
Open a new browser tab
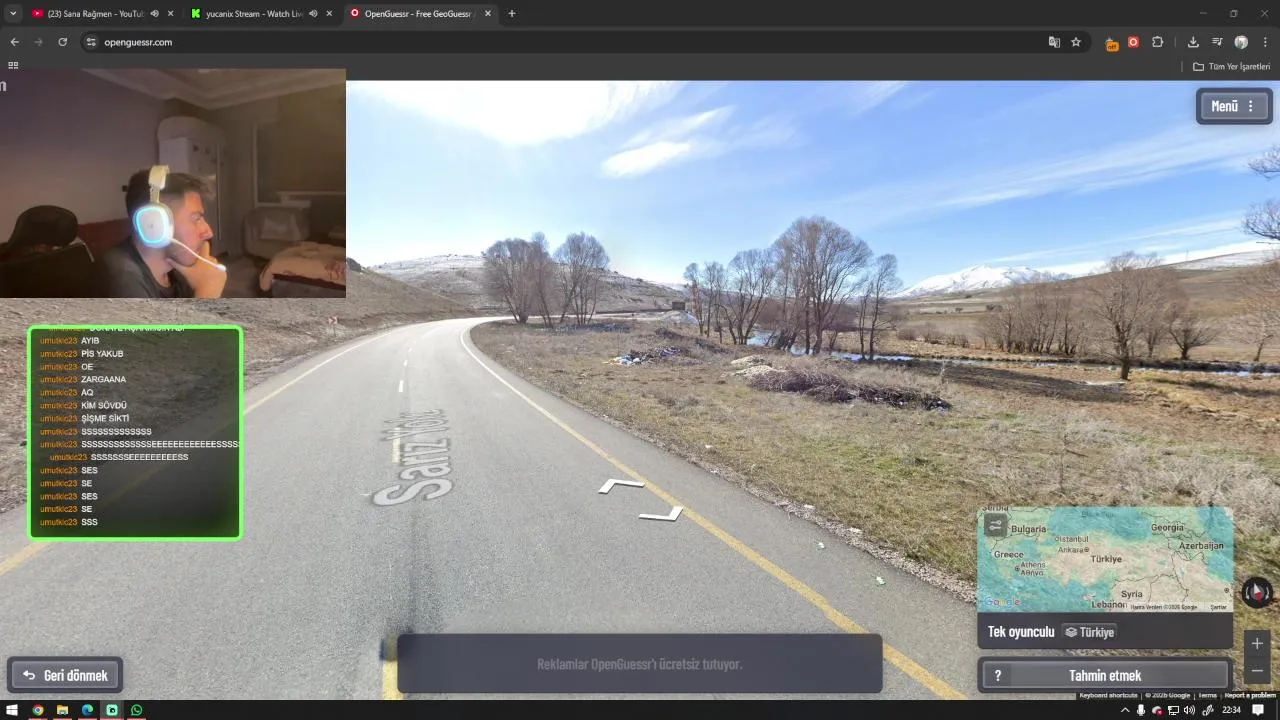click(x=512, y=14)
